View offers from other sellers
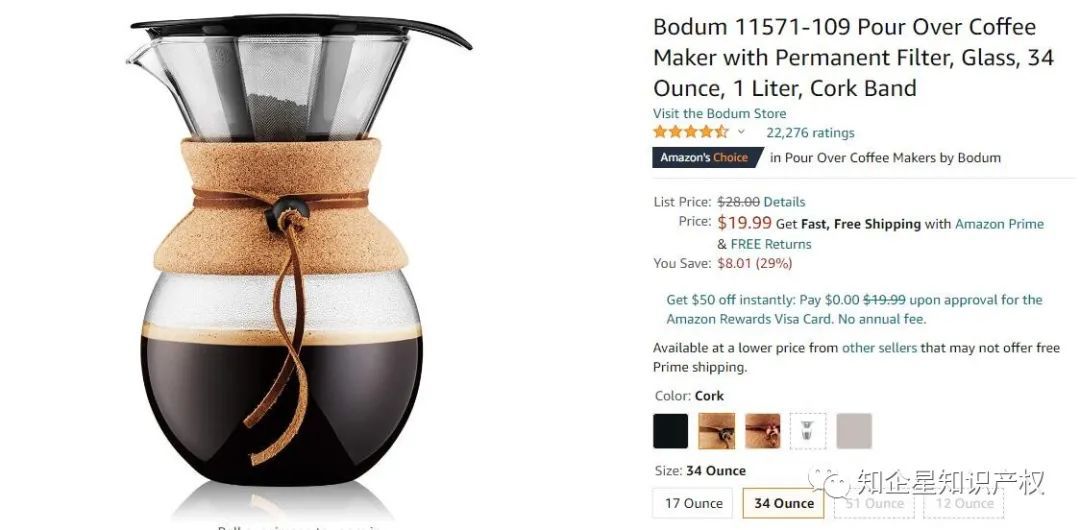Image resolution: width=1080 pixels, height=530 pixels. pyautogui.click(x=879, y=348)
